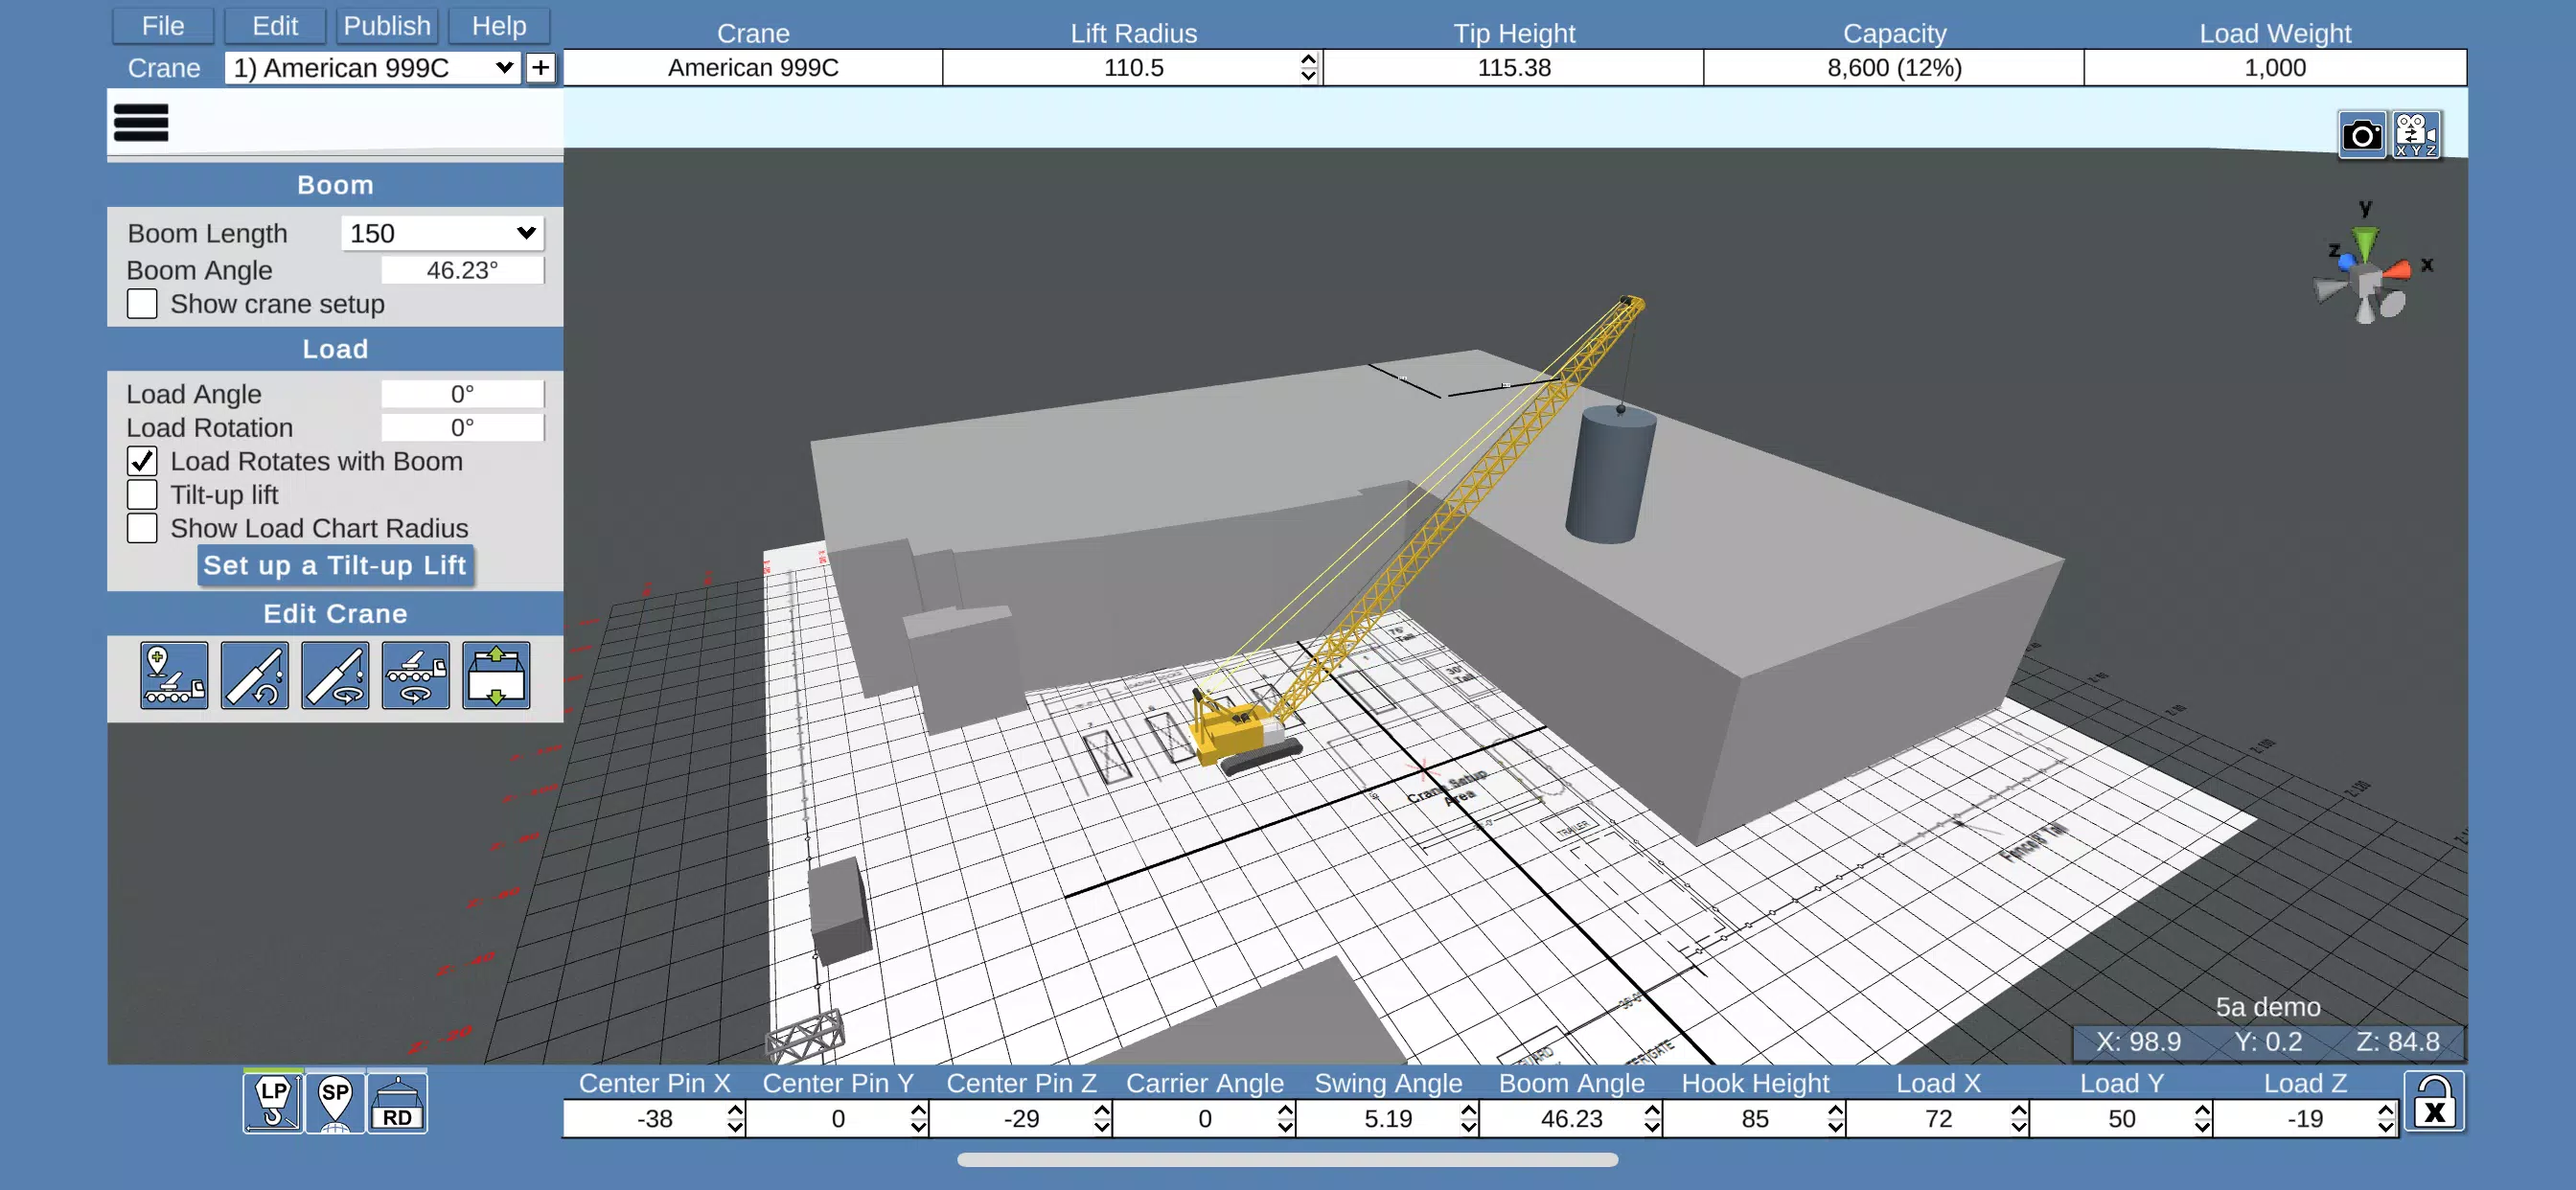Image resolution: width=2576 pixels, height=1190 pixels.
Task: Open the Boom Length dropdown
Action: pyautogui.click(x=442, y=233)
